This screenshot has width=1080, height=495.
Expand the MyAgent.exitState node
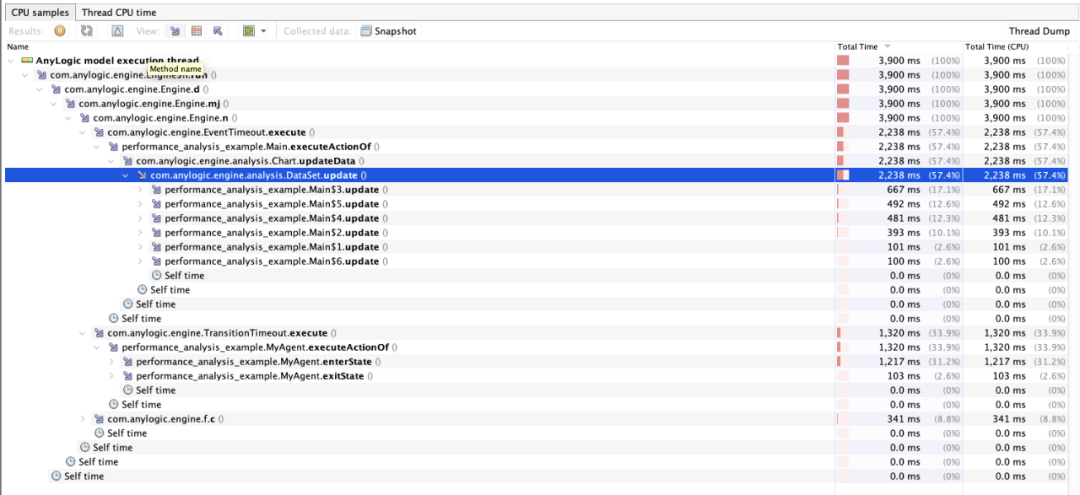111,376
